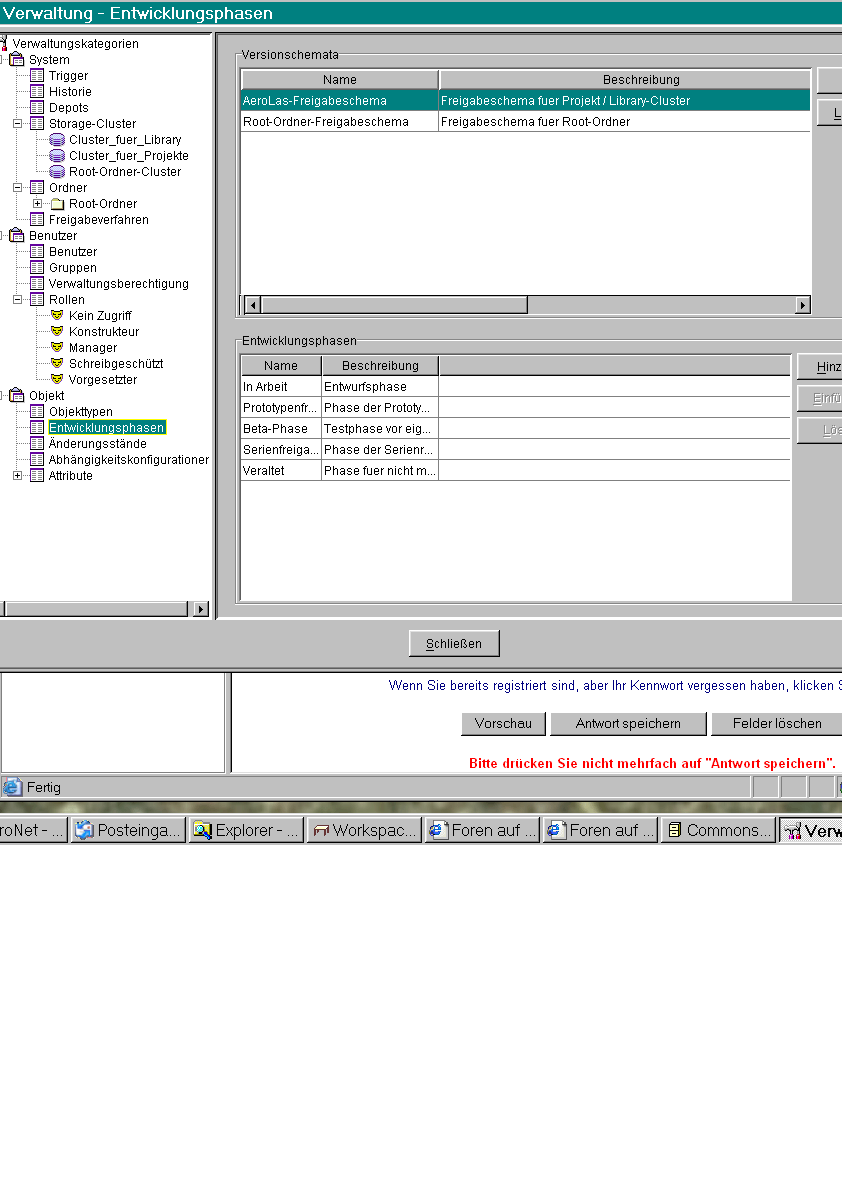
Task: Select the In Arbeit phase row
Action: coord(516,387)
